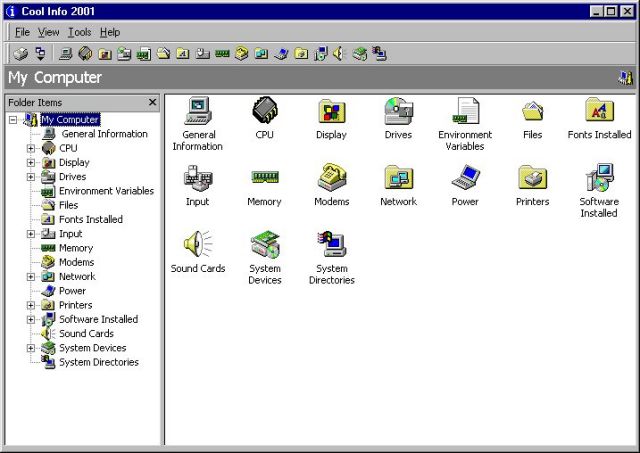The image size is (640, 453).
Task: Click the Printers toolbar icon
Action: point(301,53)
